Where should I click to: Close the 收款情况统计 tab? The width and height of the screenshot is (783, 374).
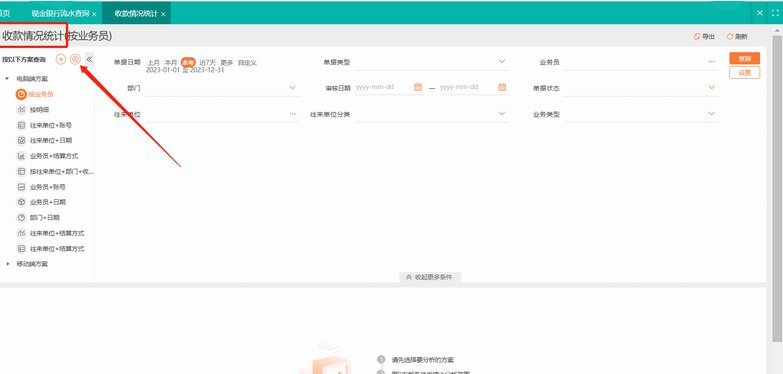[x=163, y=14]
